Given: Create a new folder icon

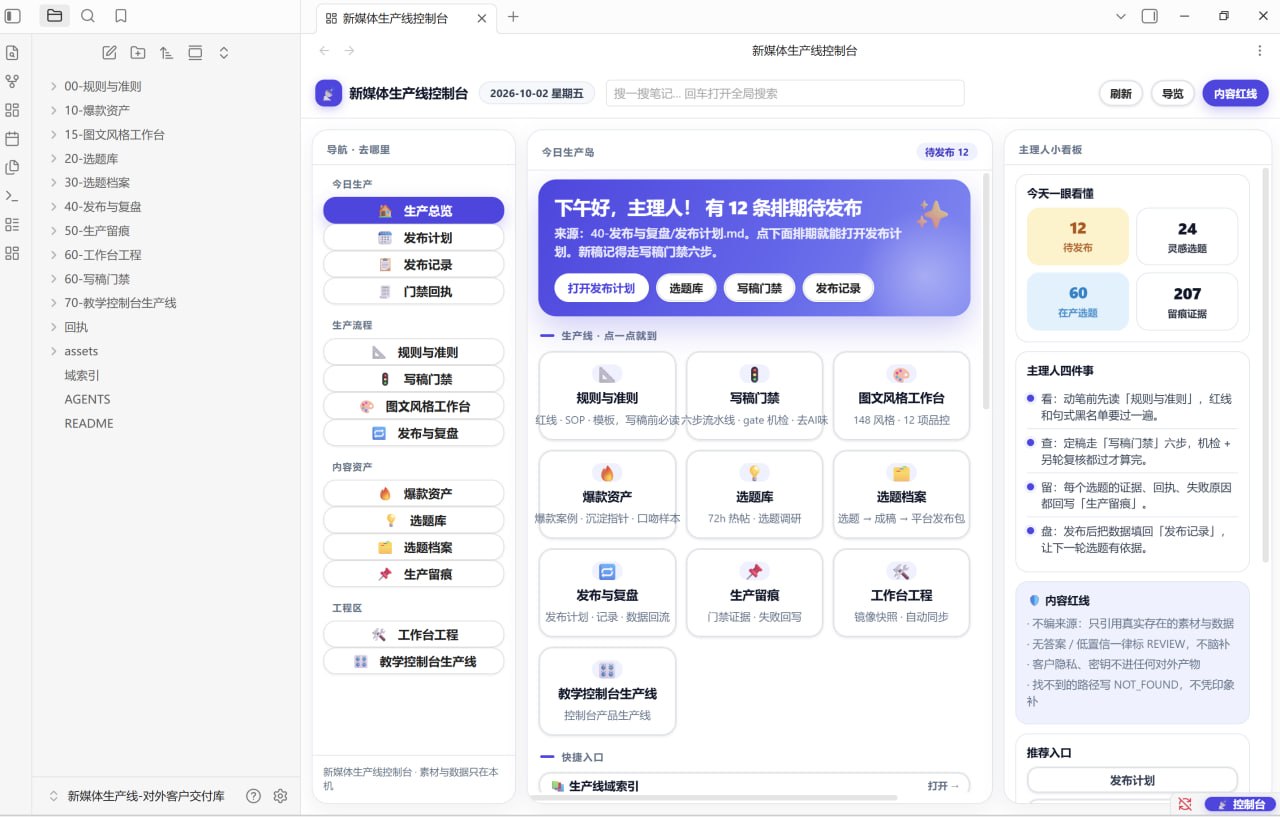Looking at the screenshot, I should 138,53.
